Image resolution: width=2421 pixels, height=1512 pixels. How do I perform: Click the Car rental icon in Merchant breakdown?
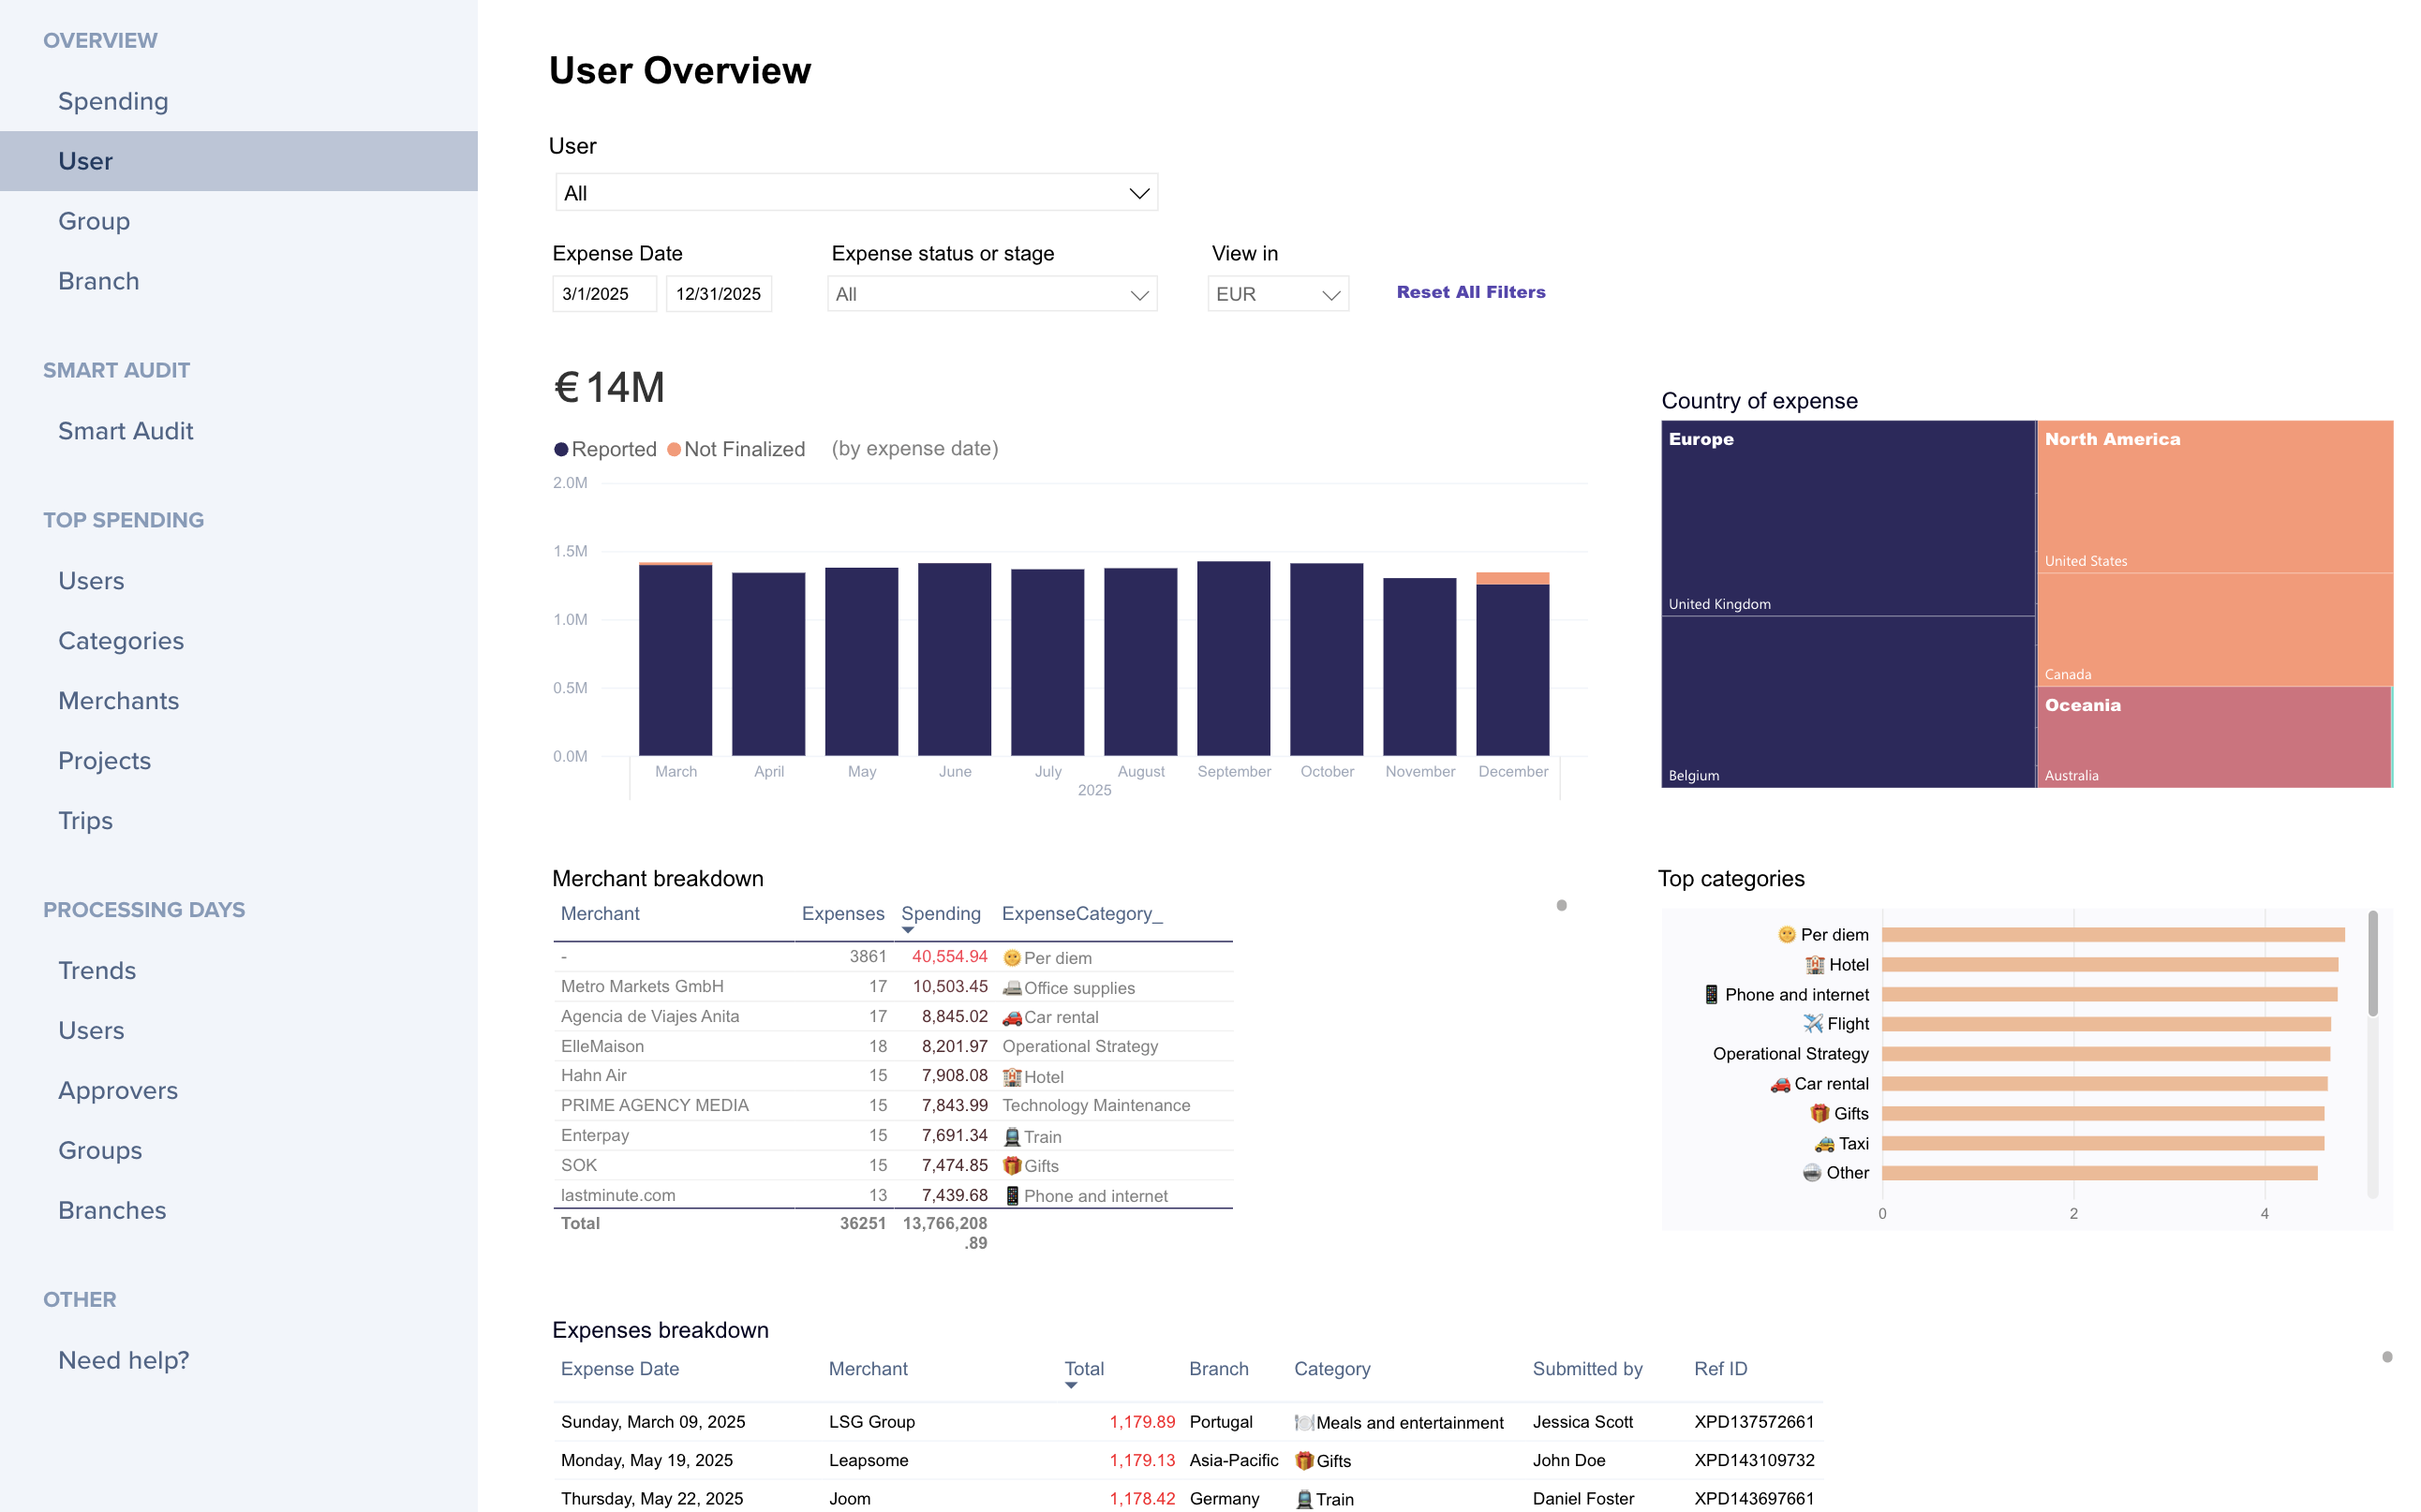[1012, 1017]
